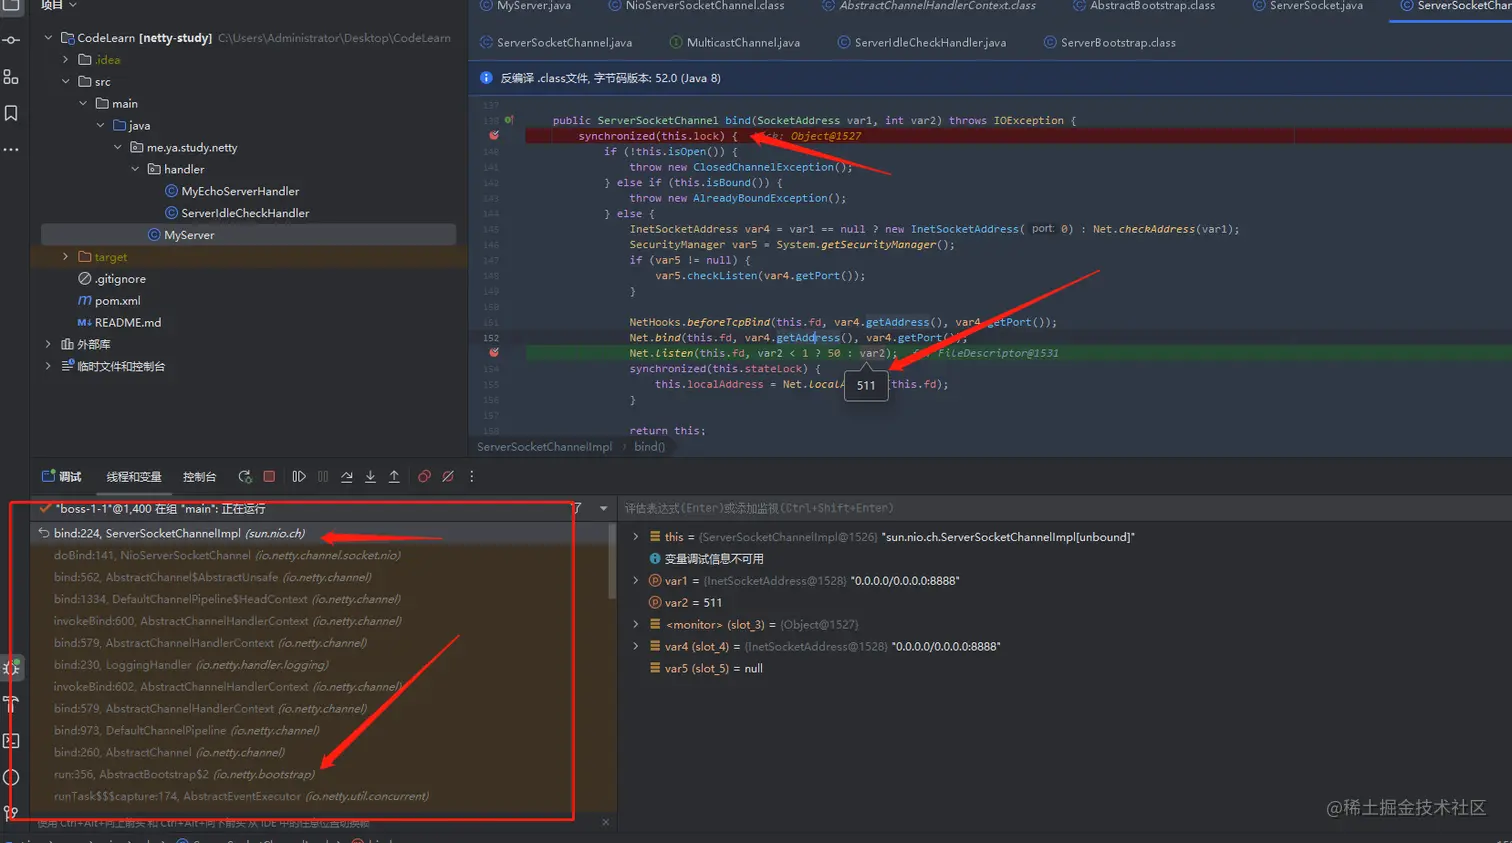
Task: Open the View Breakpoints icon
Action: (x=424, y=477)
